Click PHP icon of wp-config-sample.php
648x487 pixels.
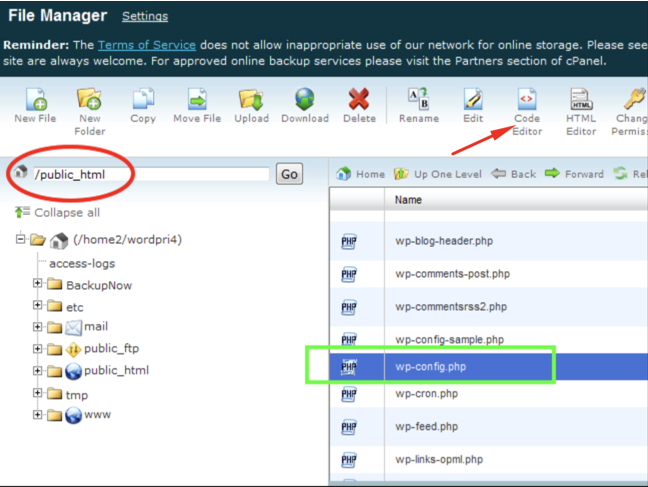349,339
